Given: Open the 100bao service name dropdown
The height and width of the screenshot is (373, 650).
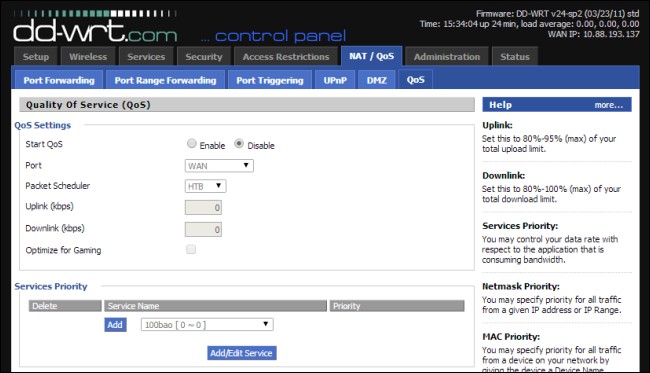Looking at the screenshot, I should tap(207, 325).
